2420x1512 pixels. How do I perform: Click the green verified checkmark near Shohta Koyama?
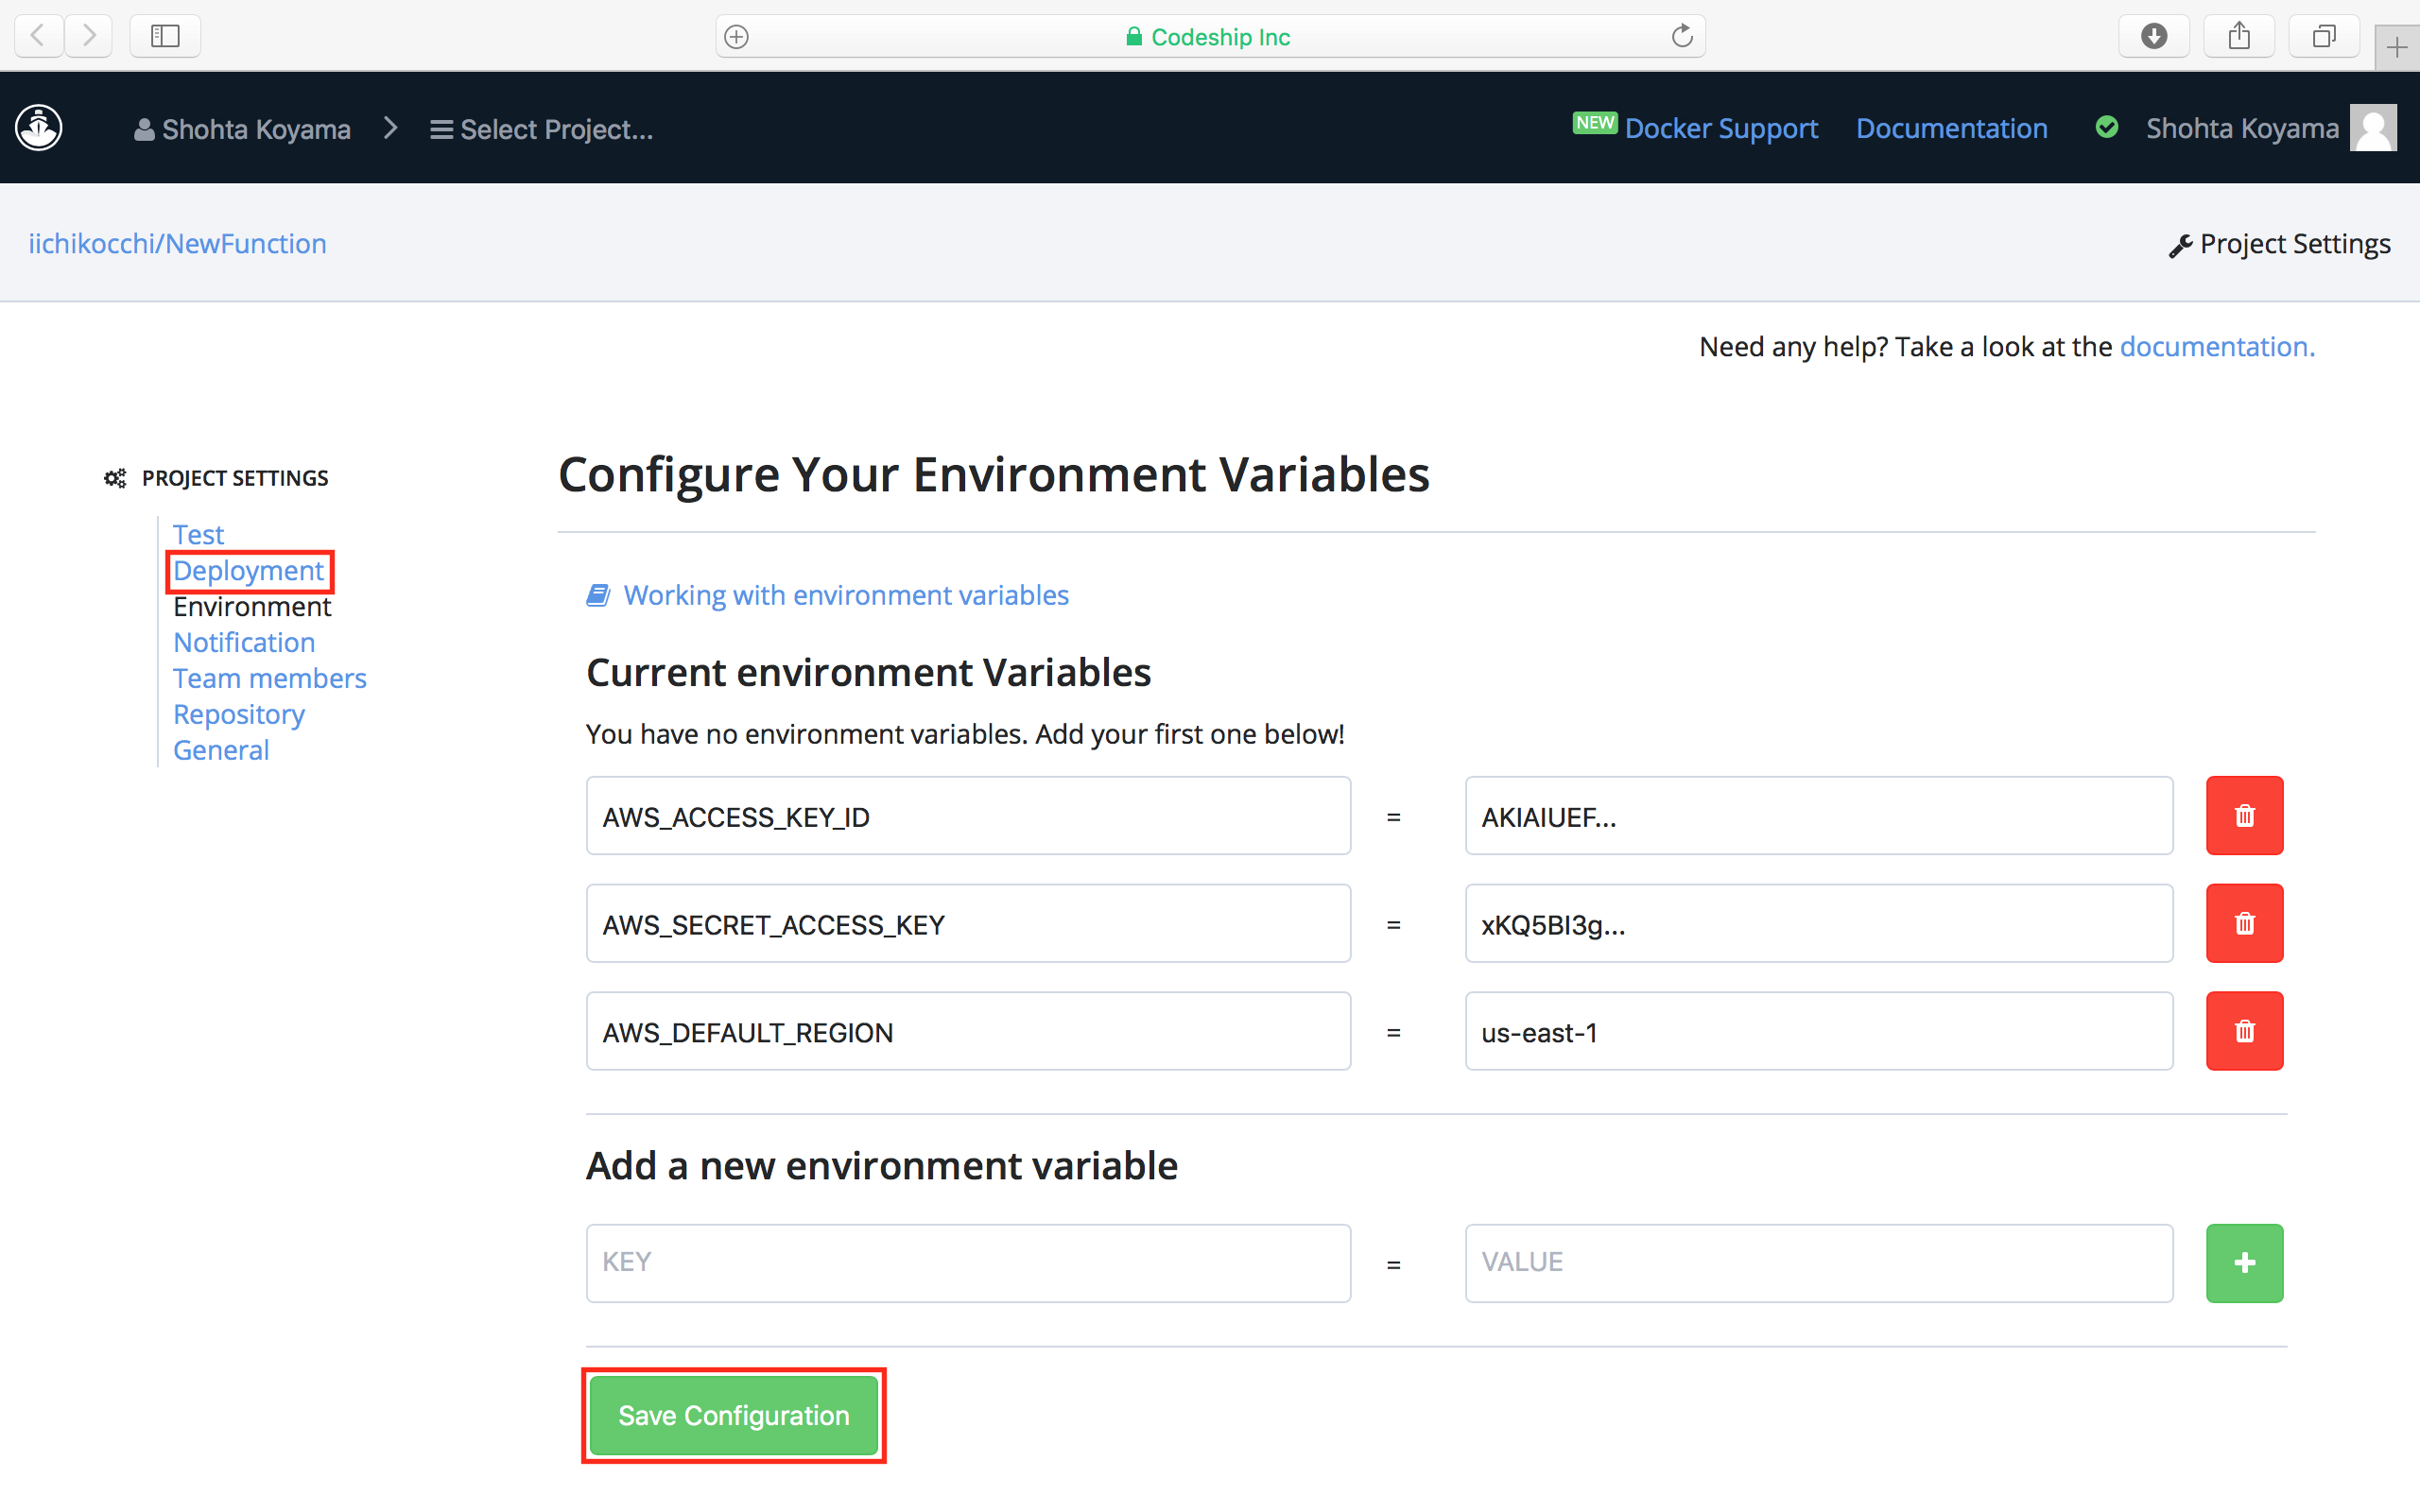[2107, 127]
